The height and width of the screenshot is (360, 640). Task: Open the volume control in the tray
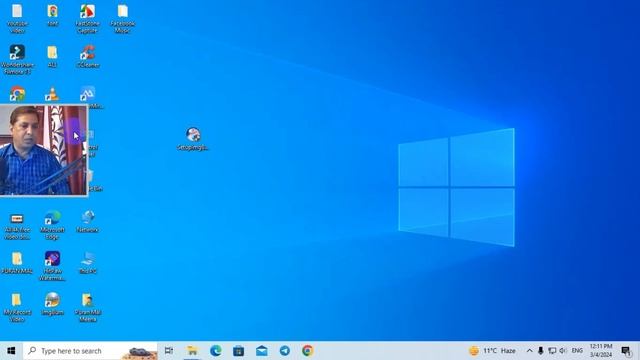563,351
